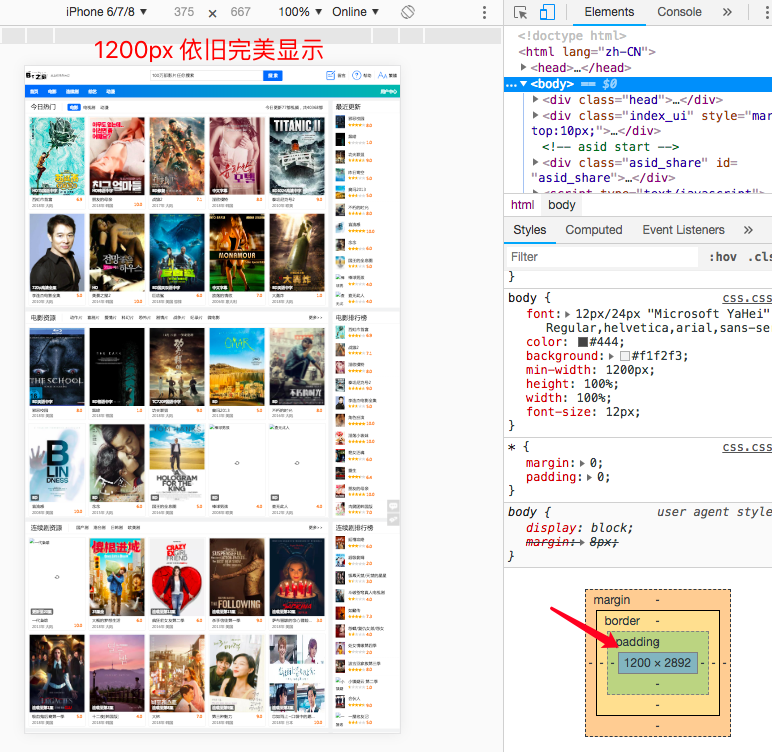Screen dimensions: 772x752
Task: Click the webpage search input field
Action: pyautogui.click(x=206, y=75)
